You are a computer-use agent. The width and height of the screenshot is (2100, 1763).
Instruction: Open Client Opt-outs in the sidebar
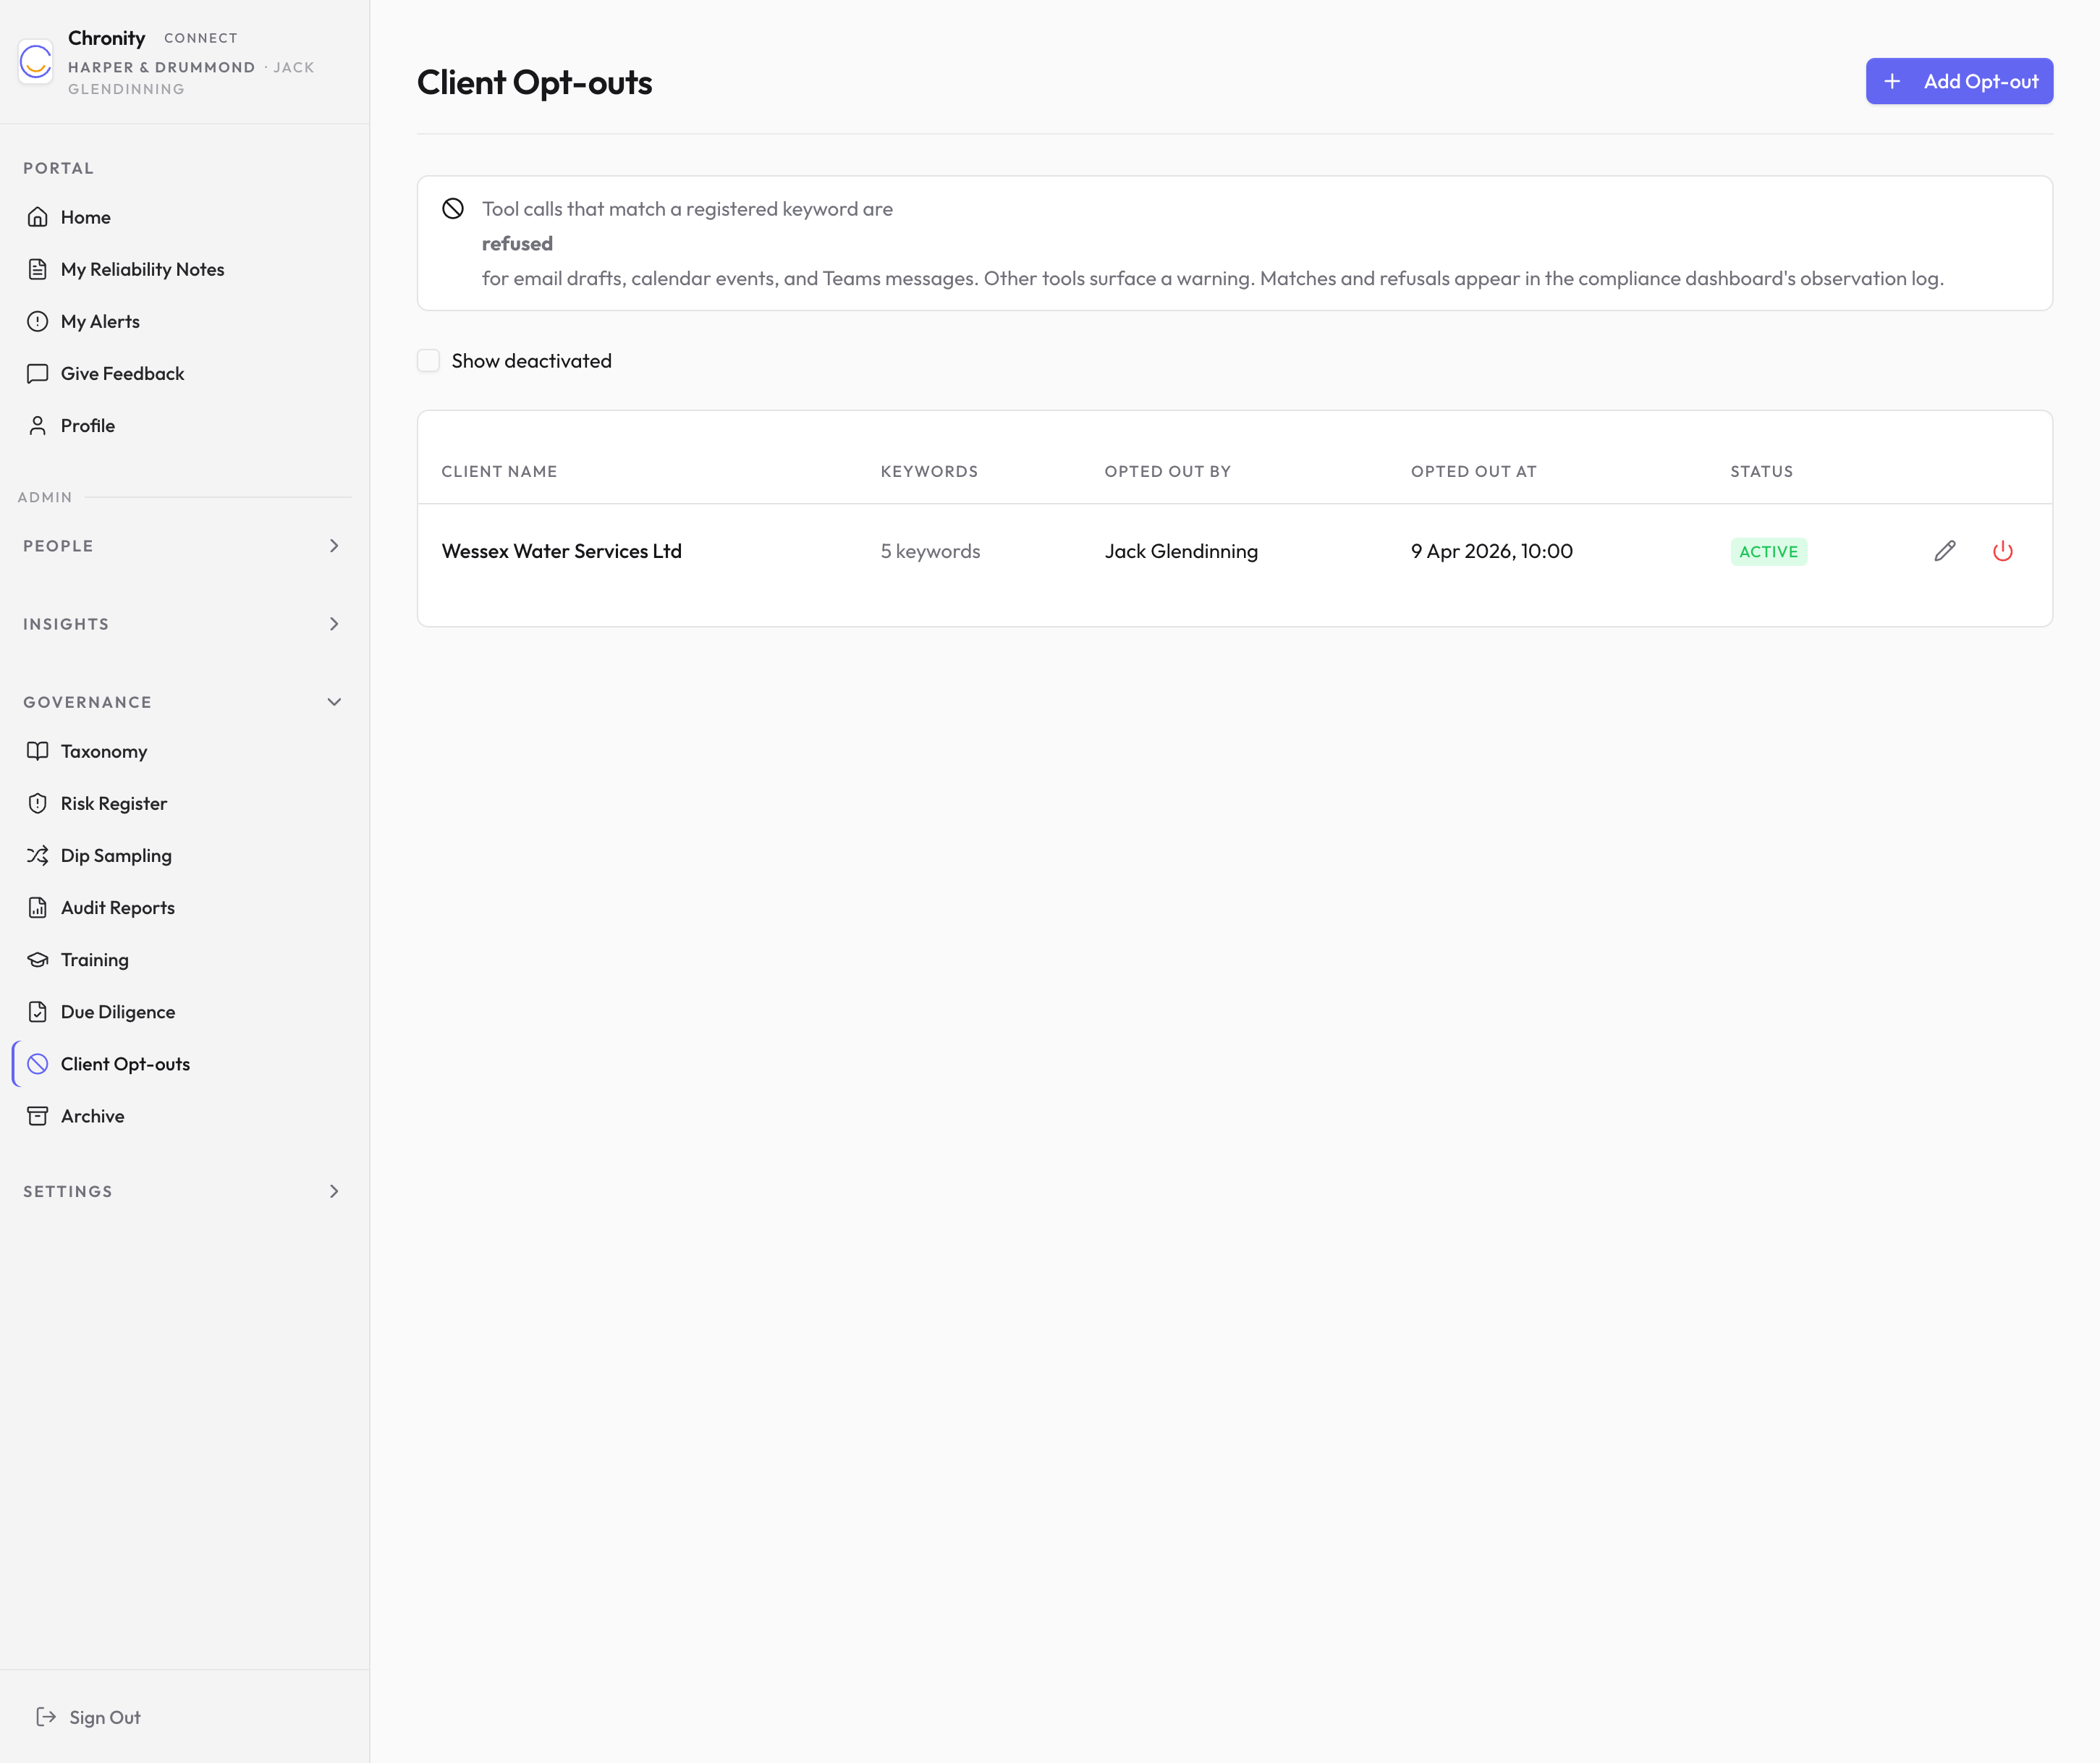click(x=125, y=1063)
